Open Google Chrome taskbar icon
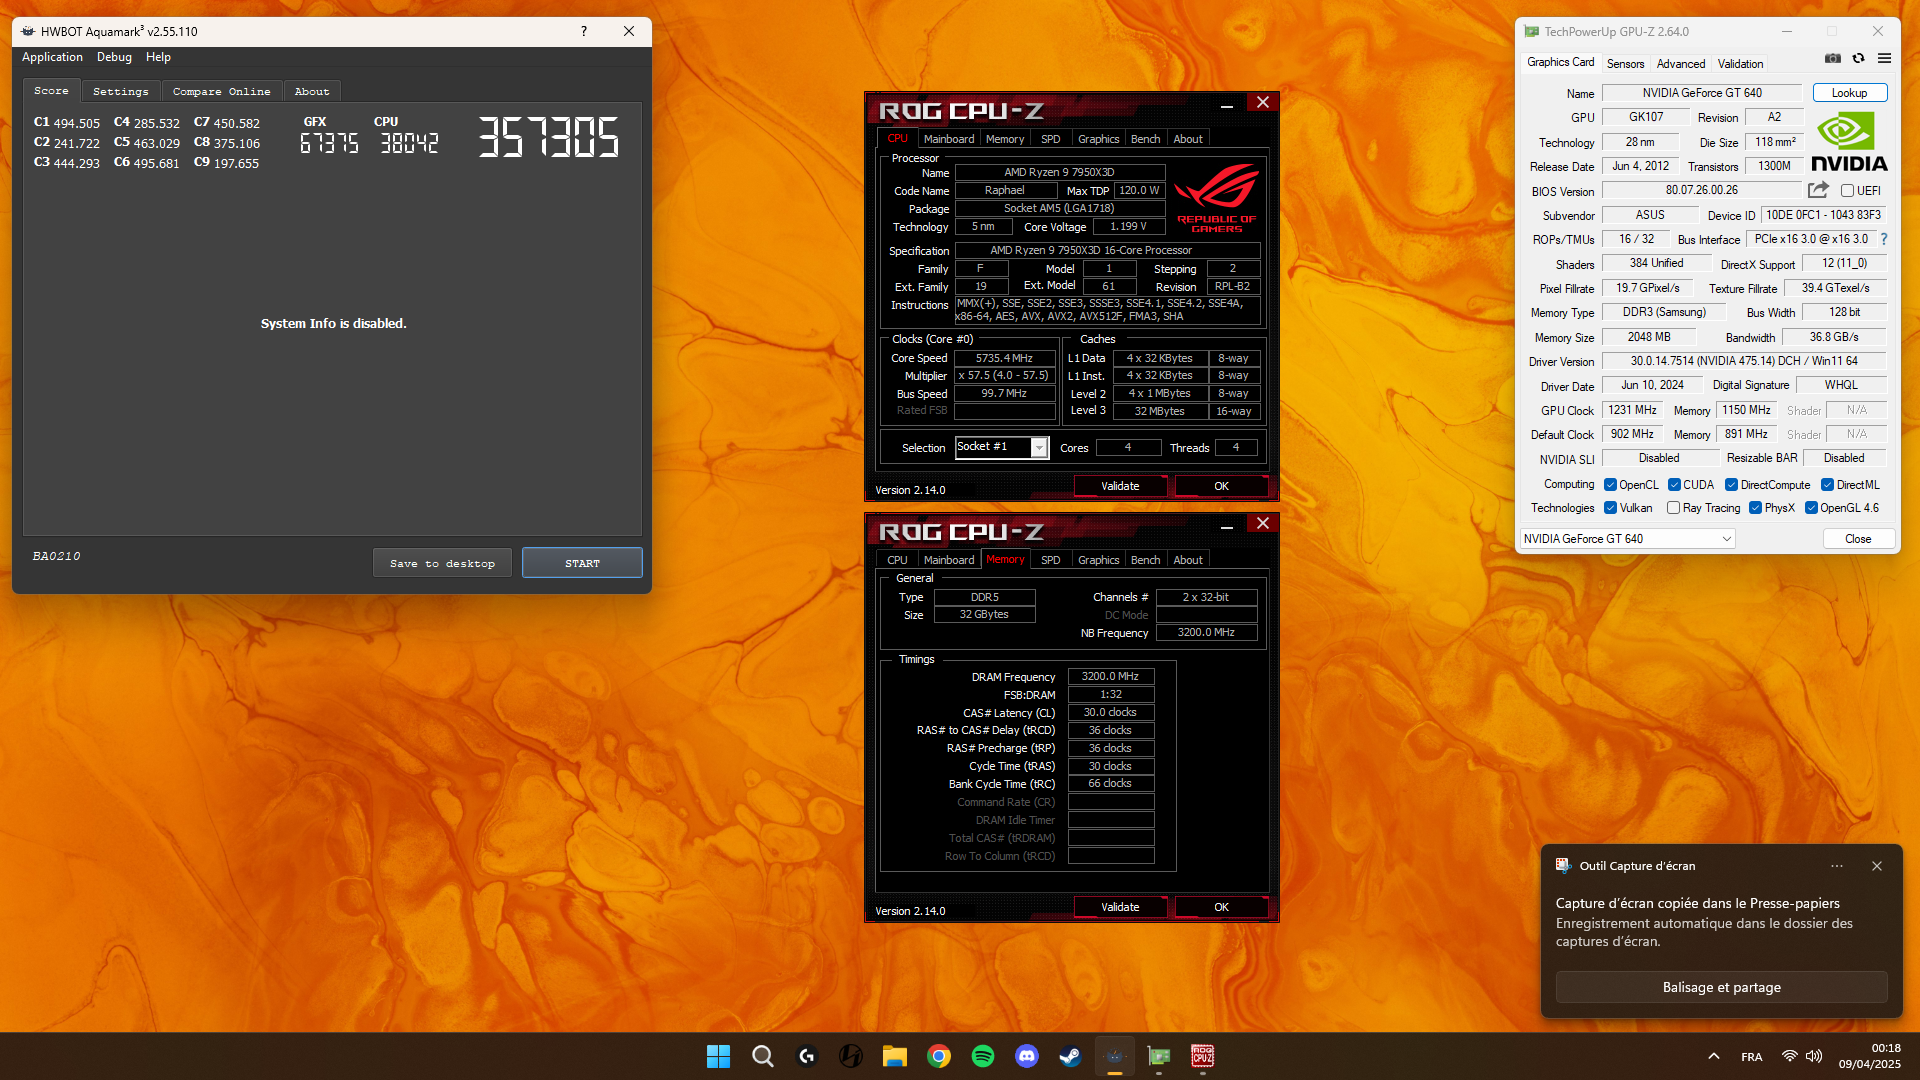The height and width of the screenshot is (1080, 1920). [x=938, y=1056]
